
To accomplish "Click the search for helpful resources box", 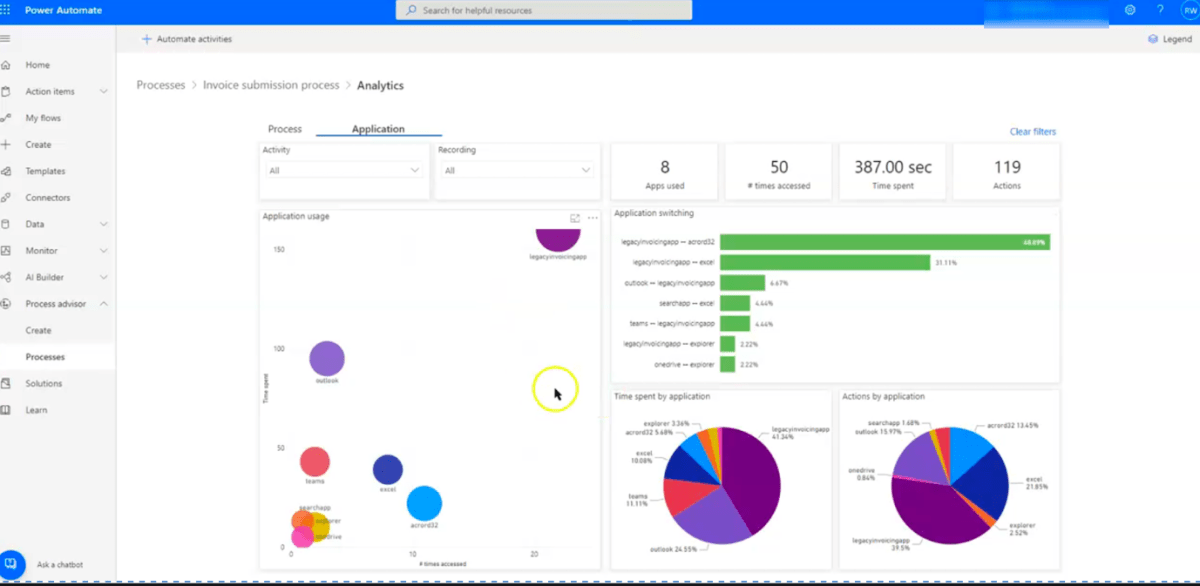I will (x=544, y=10).
